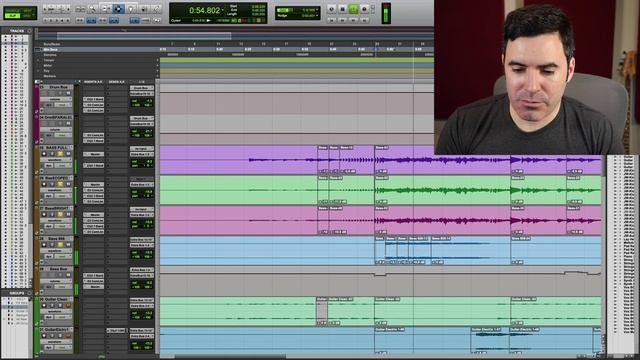Open BASS FULL playlist selector arrow

coord(71,147)
